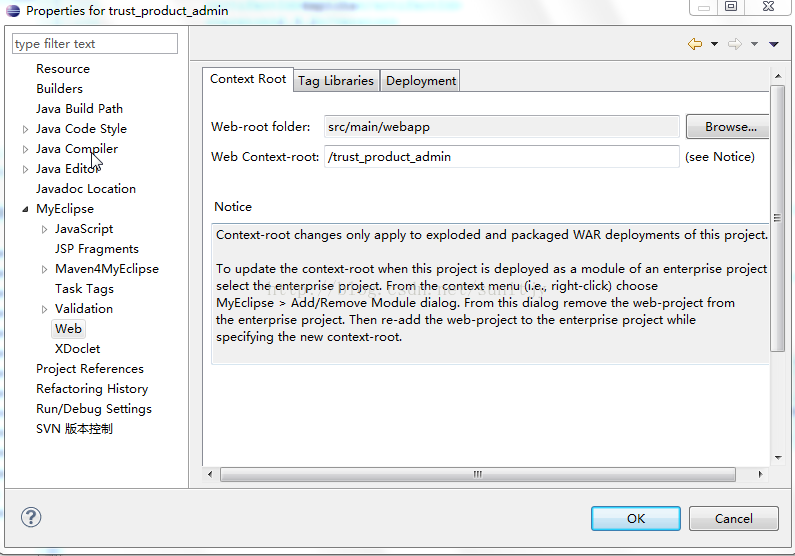Viewport: 795px width, 556px height.
Task: Select Java Editor item
Action: pyautogui.click(x=68, y=169)
